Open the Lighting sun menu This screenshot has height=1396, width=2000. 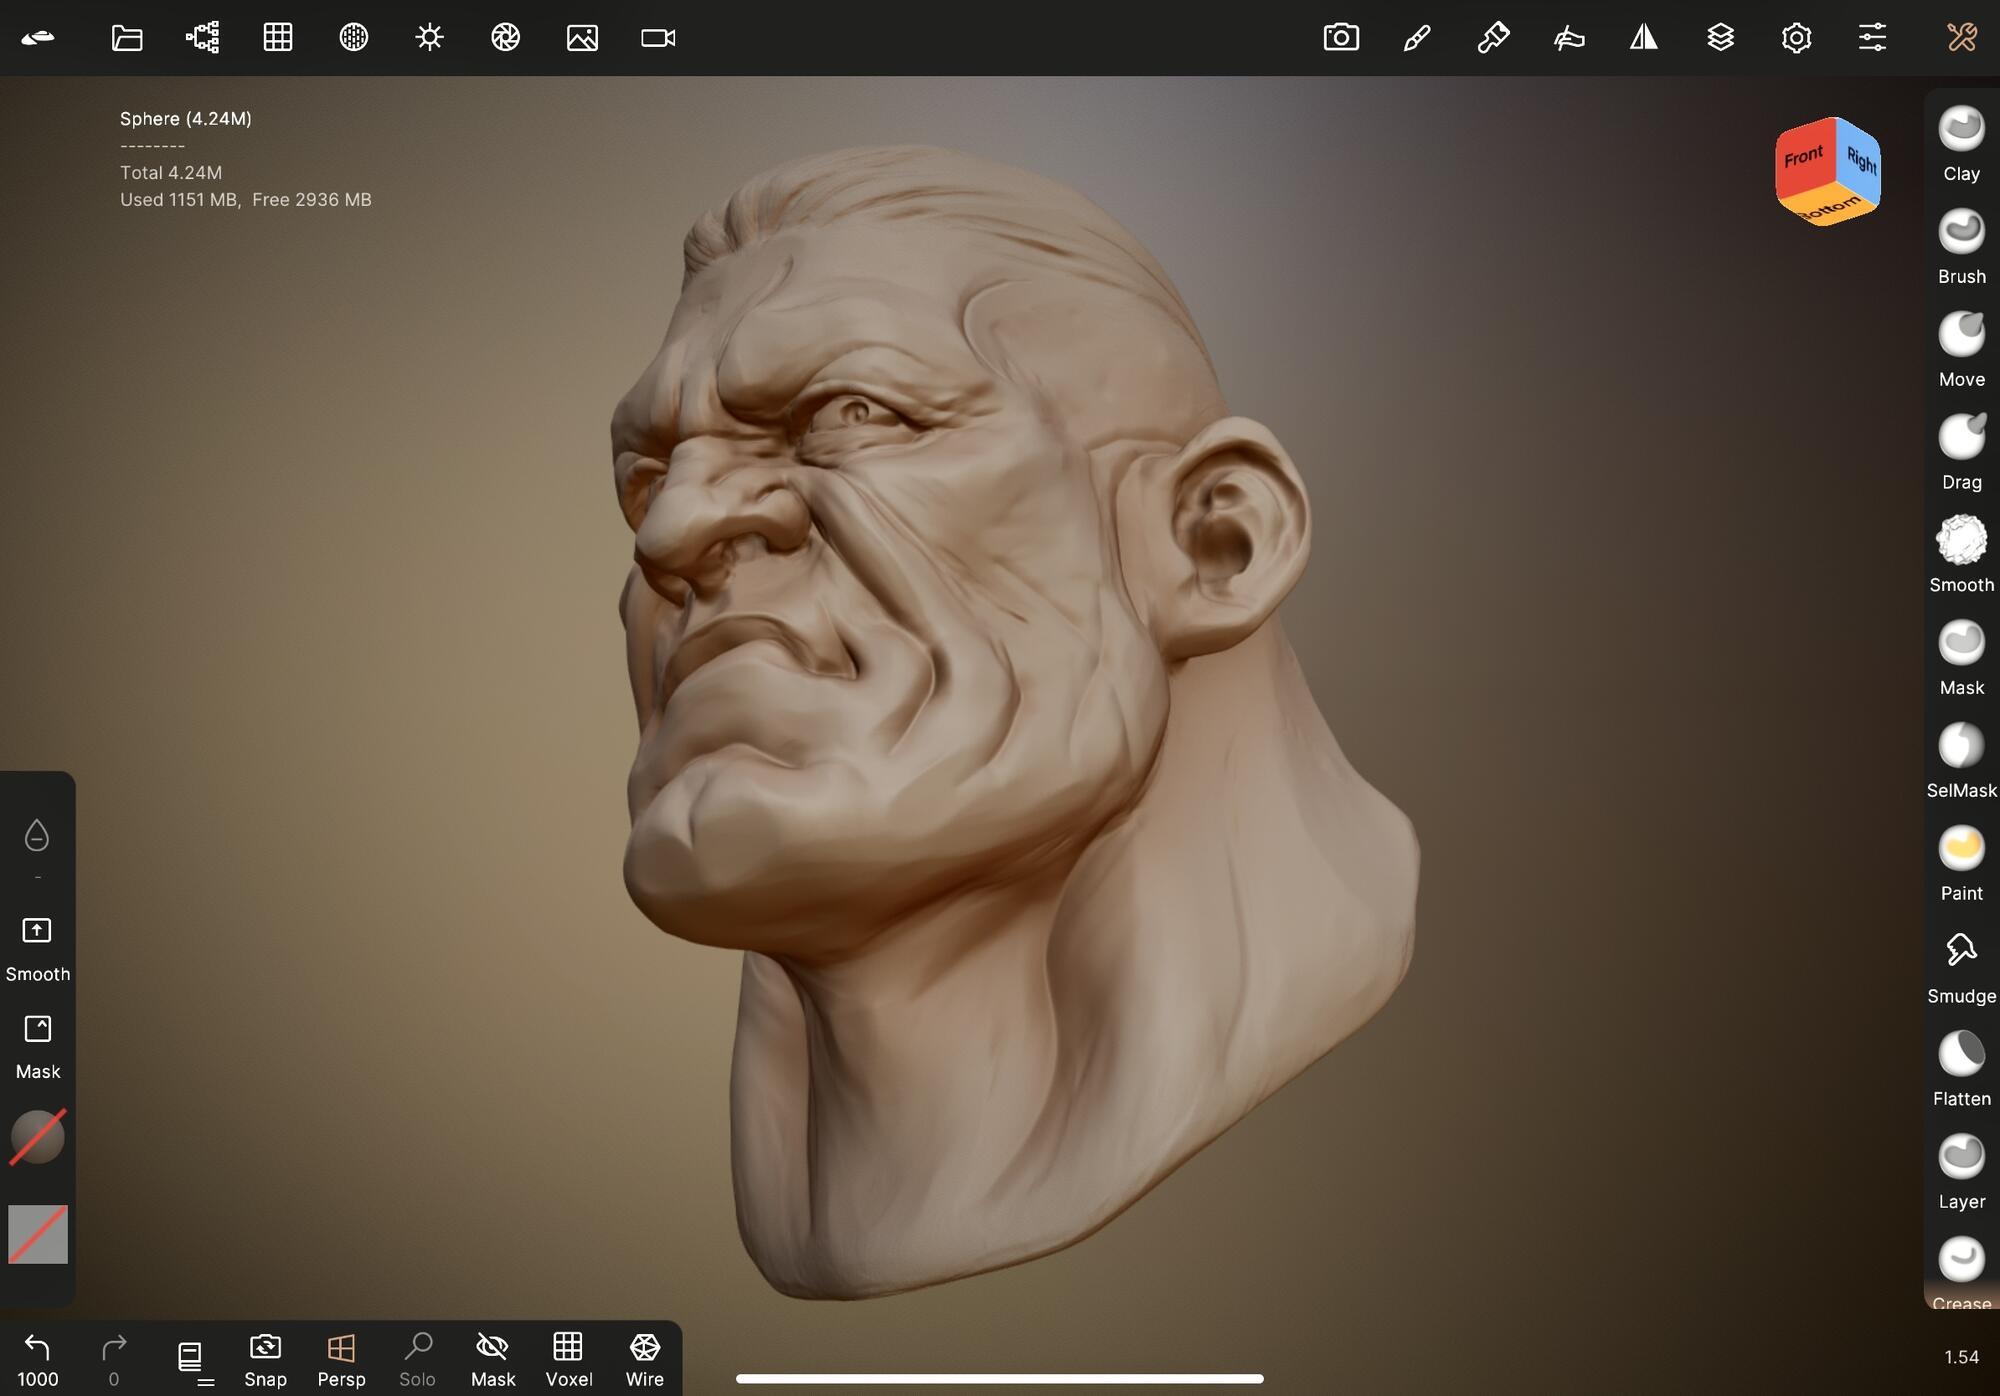[429, 38]
